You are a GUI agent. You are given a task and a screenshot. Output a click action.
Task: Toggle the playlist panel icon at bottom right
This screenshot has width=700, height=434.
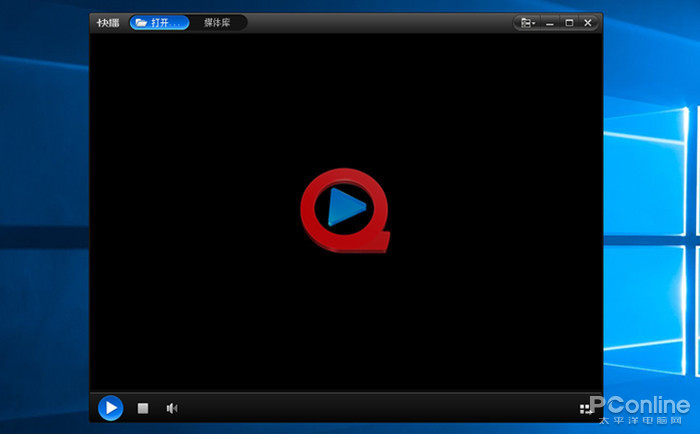pos(585,409)
